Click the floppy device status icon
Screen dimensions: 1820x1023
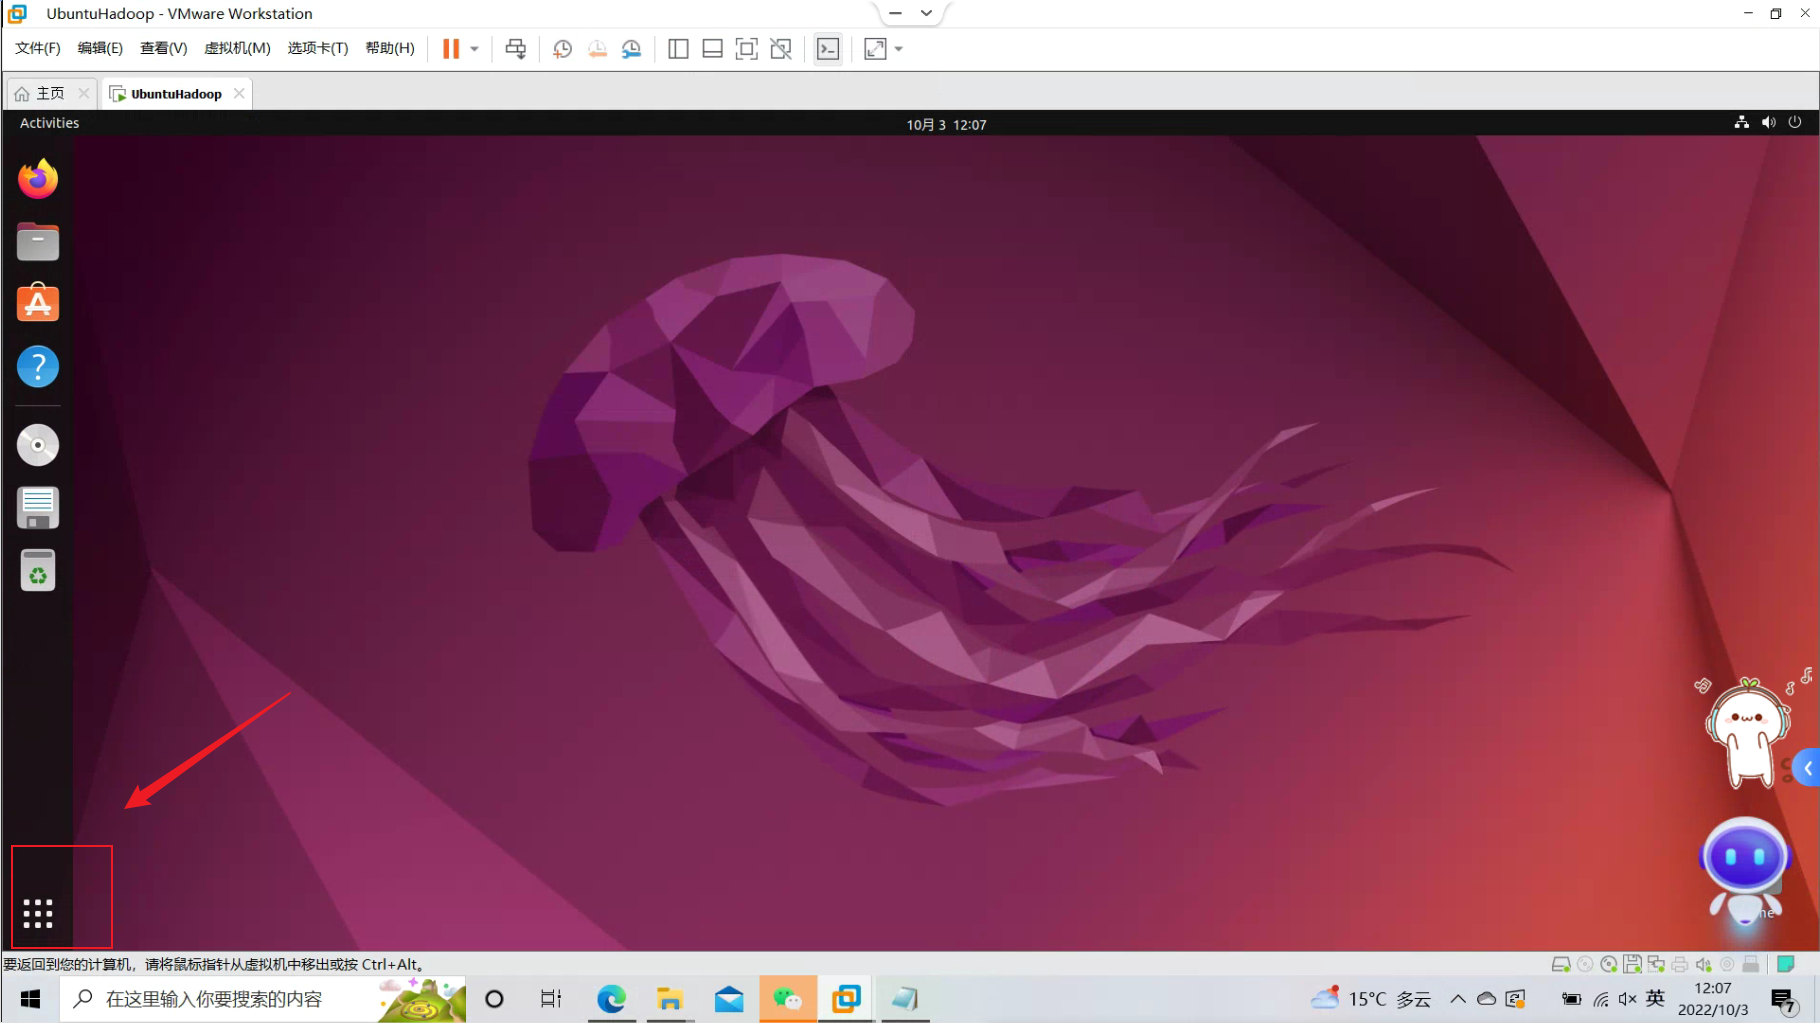[x=1632, y=964]
